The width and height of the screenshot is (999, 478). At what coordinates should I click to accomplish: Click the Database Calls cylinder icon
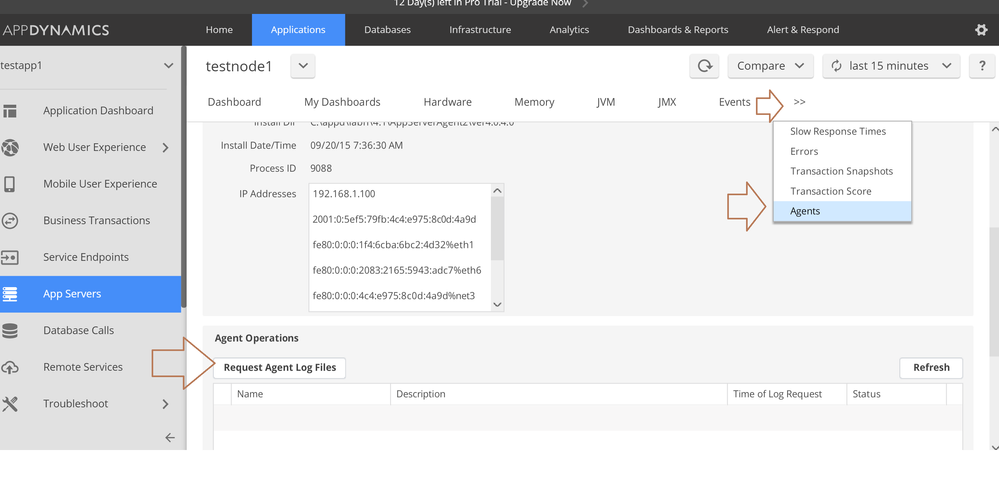10,331
